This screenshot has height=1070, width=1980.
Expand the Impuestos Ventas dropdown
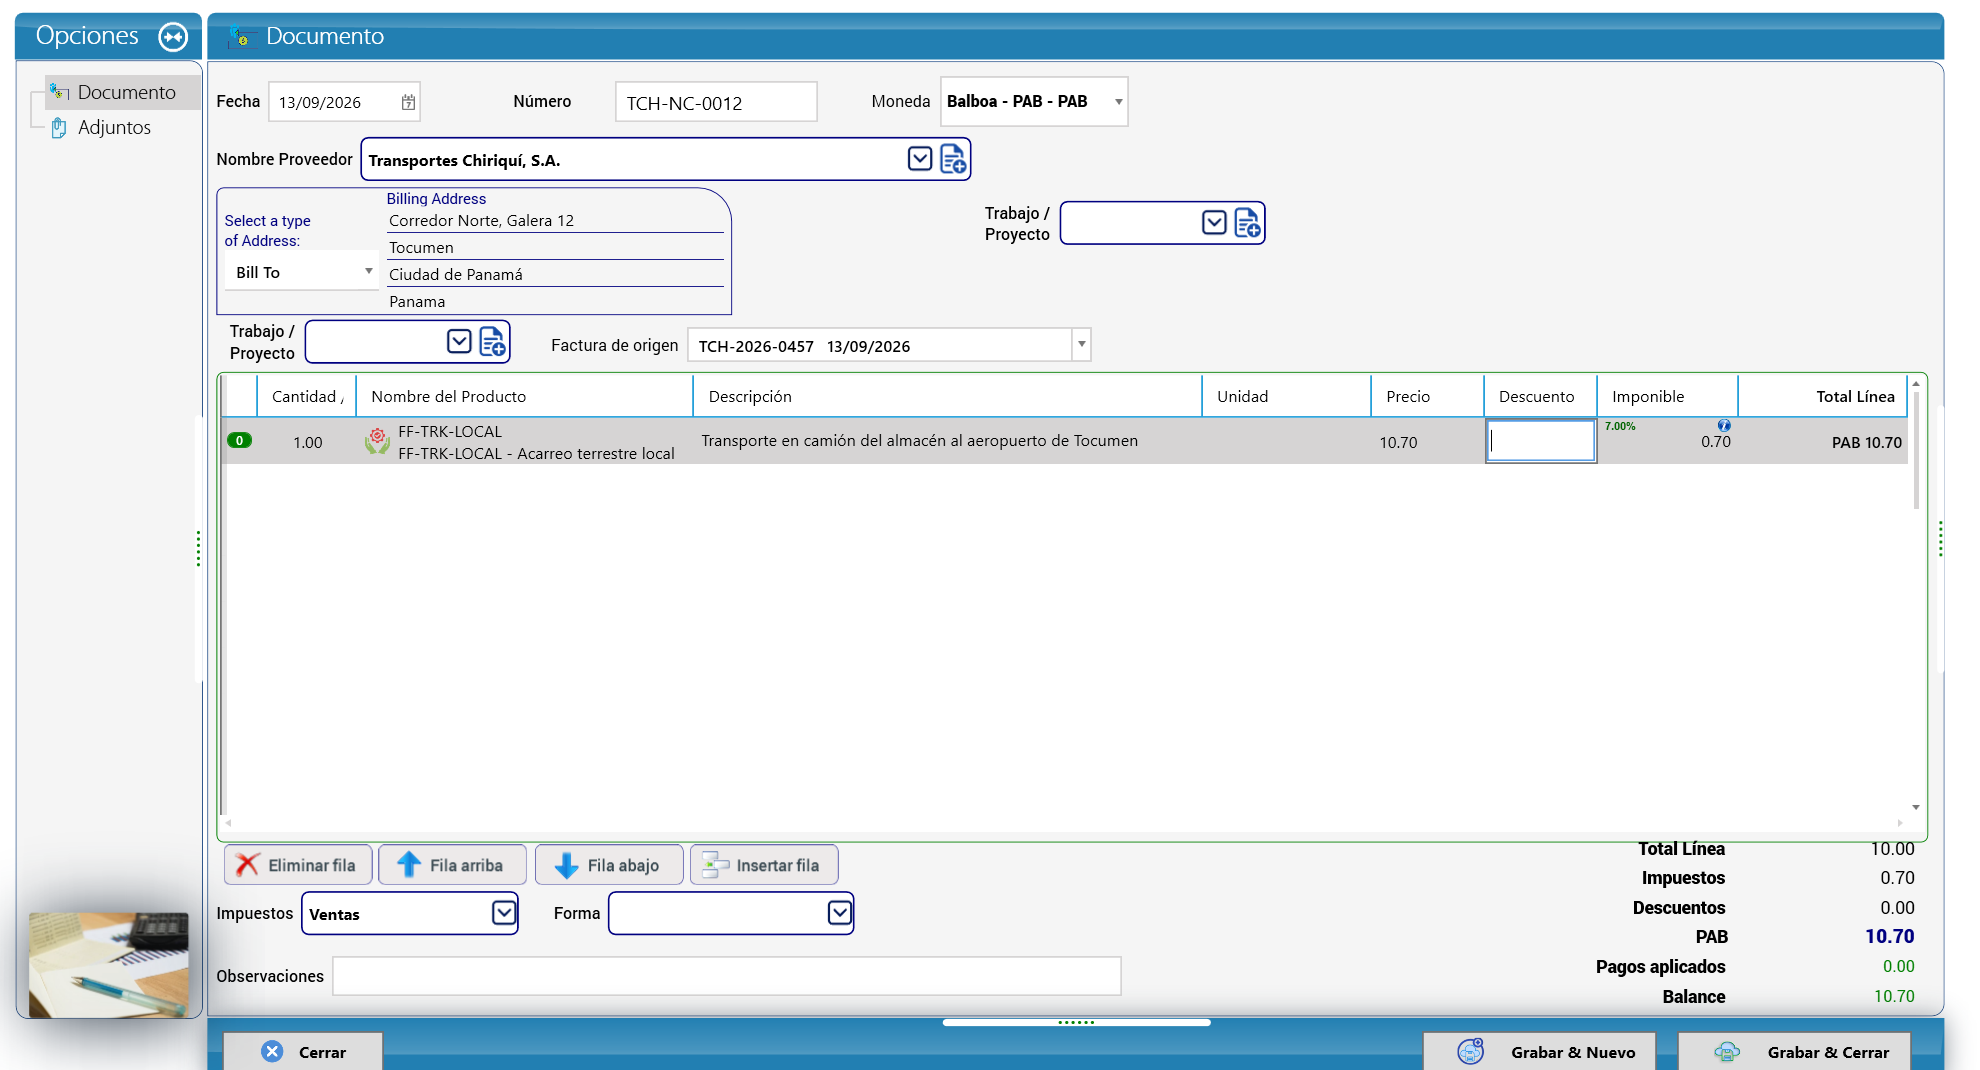504,913
